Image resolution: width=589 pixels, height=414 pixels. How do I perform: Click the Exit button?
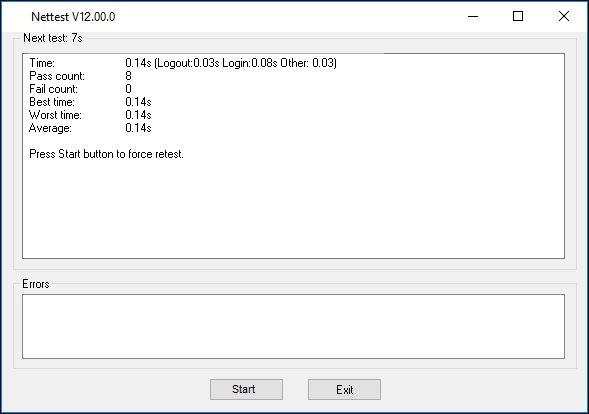[x=344, y=389]
